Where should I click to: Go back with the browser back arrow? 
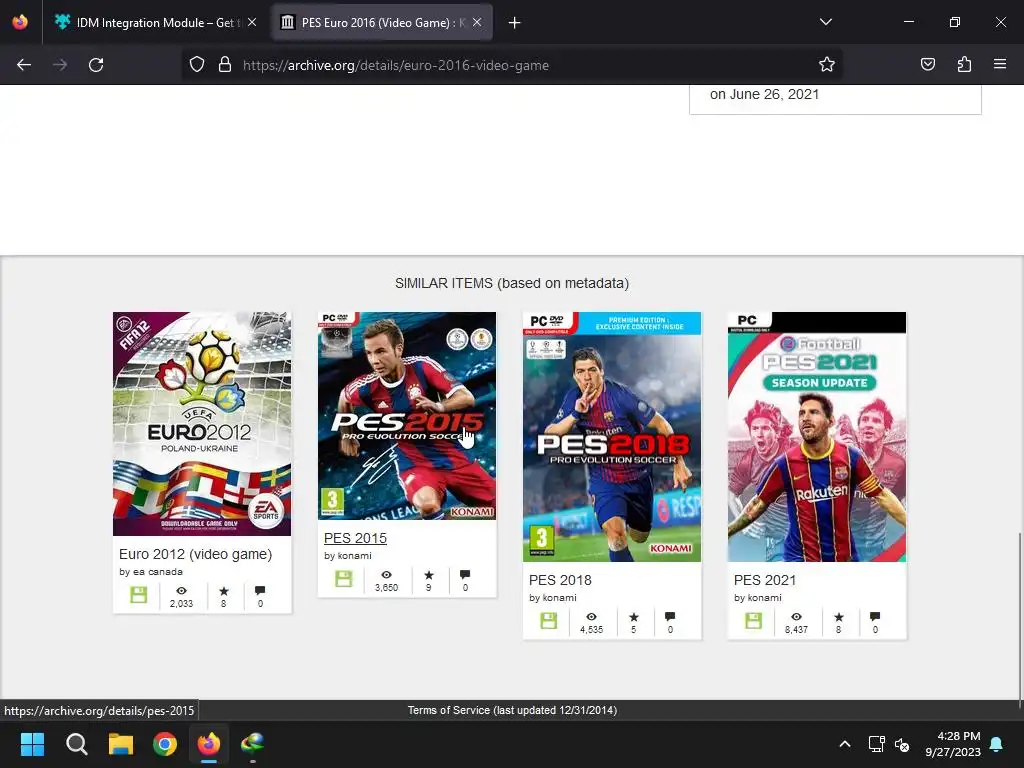(24, 65)
